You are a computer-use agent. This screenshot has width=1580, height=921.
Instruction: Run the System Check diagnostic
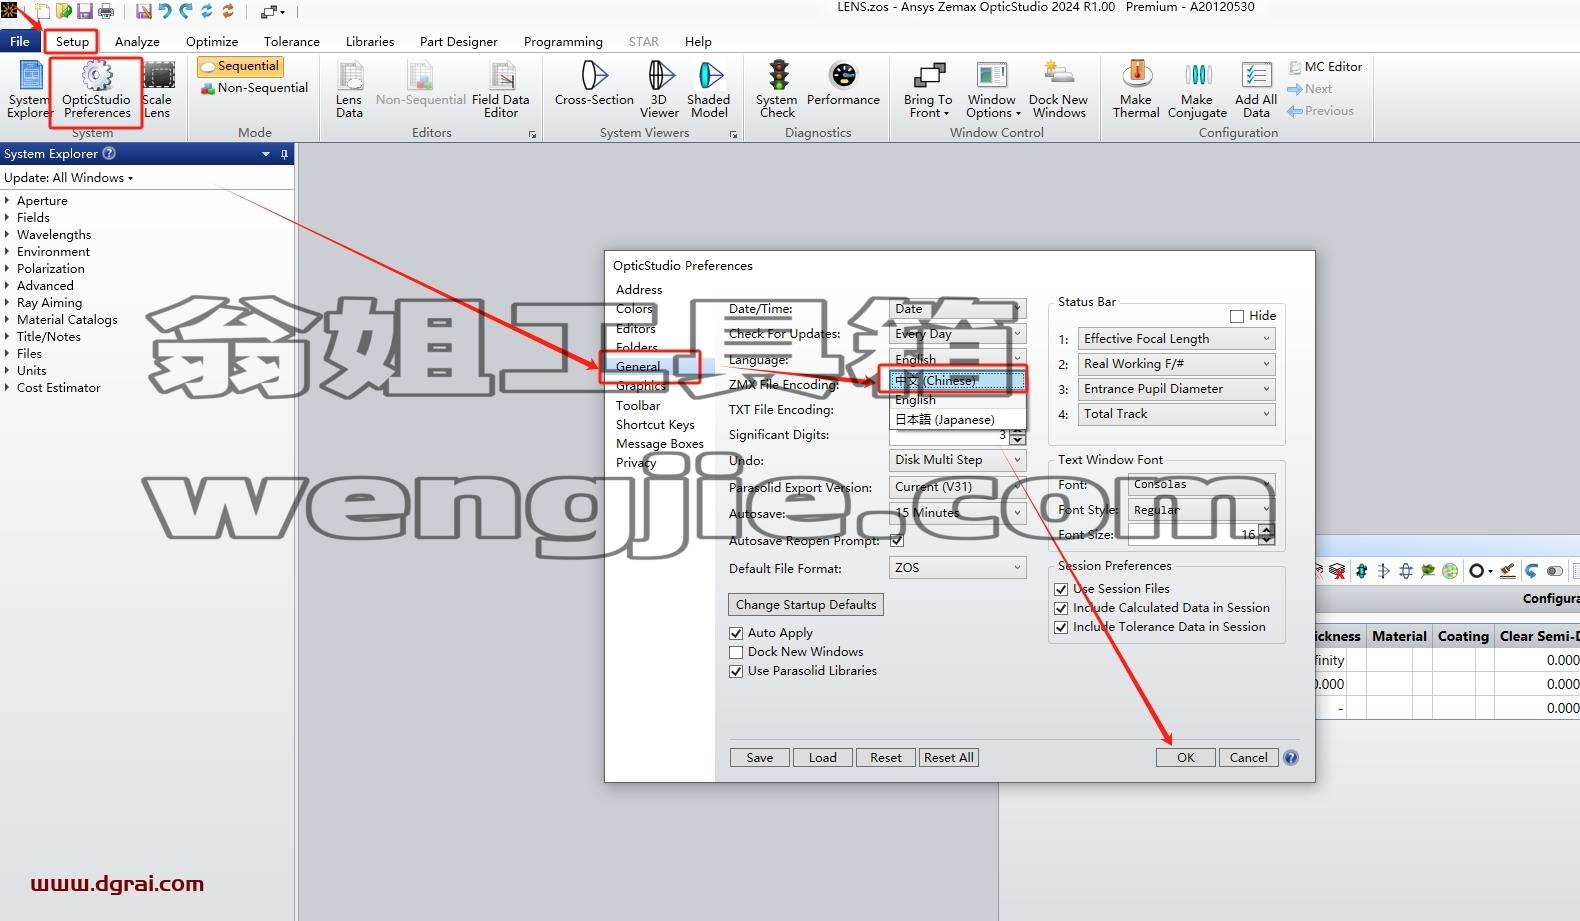[776, 90]
